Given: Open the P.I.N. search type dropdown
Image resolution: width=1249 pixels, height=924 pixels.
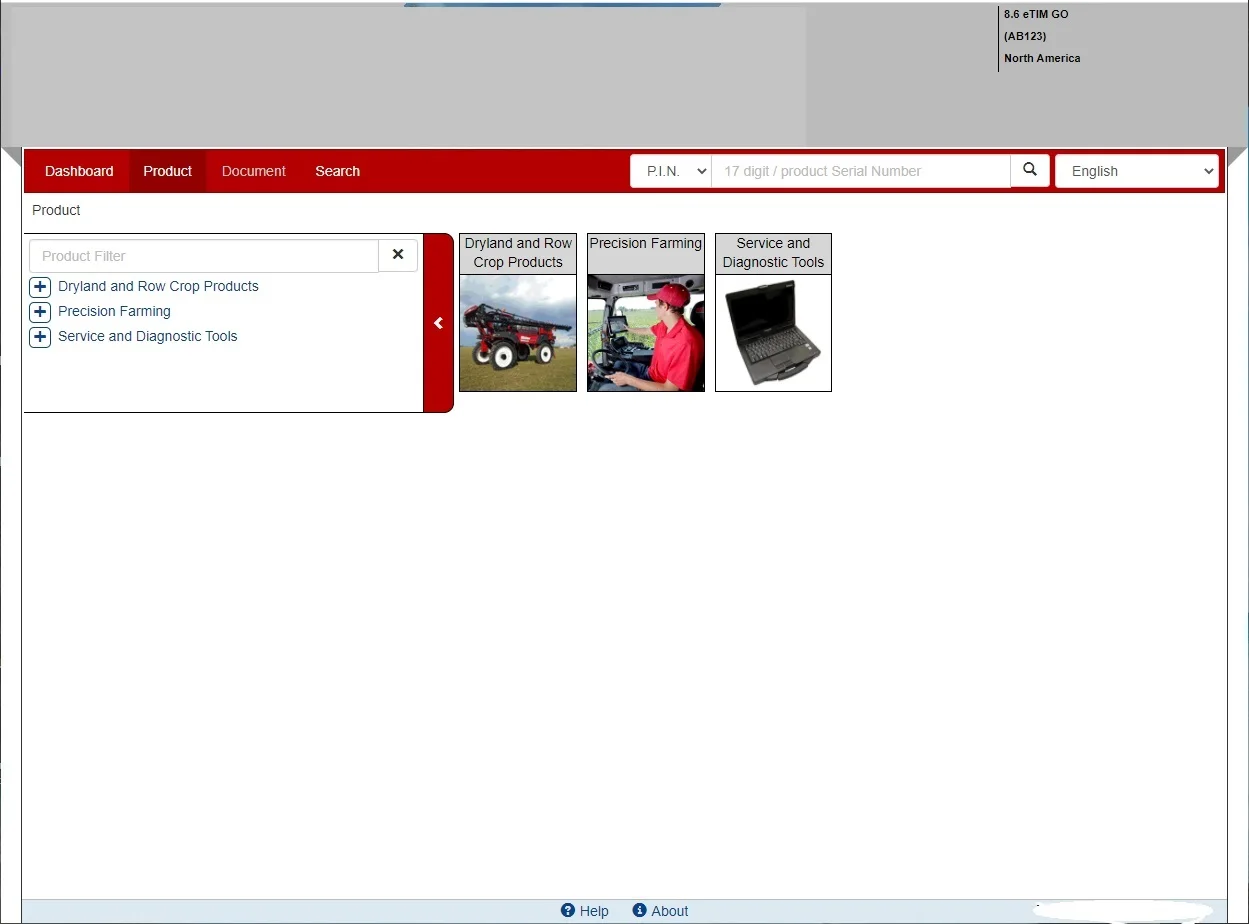Looking at the screenshot, I should click(671, 171).
